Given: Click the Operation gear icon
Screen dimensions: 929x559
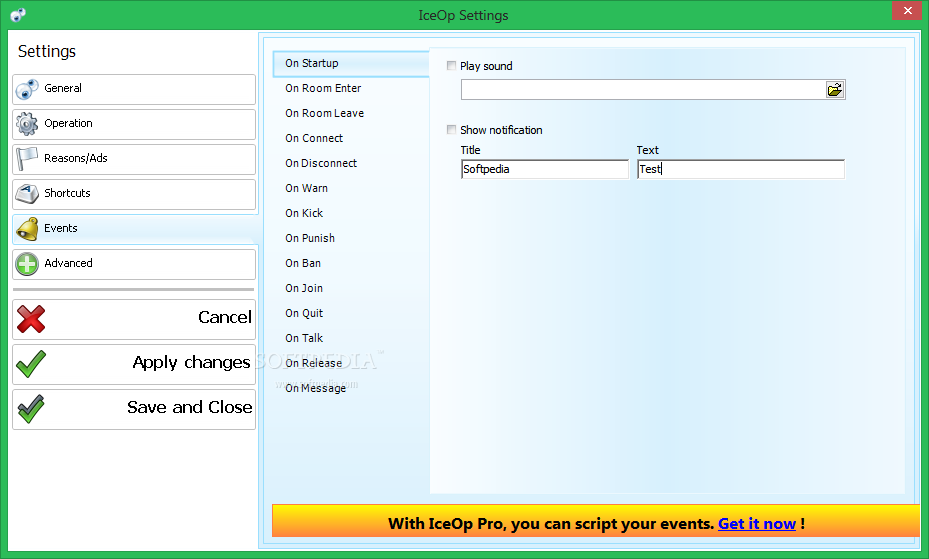Looking at the screenshot, I should (27, 124).
